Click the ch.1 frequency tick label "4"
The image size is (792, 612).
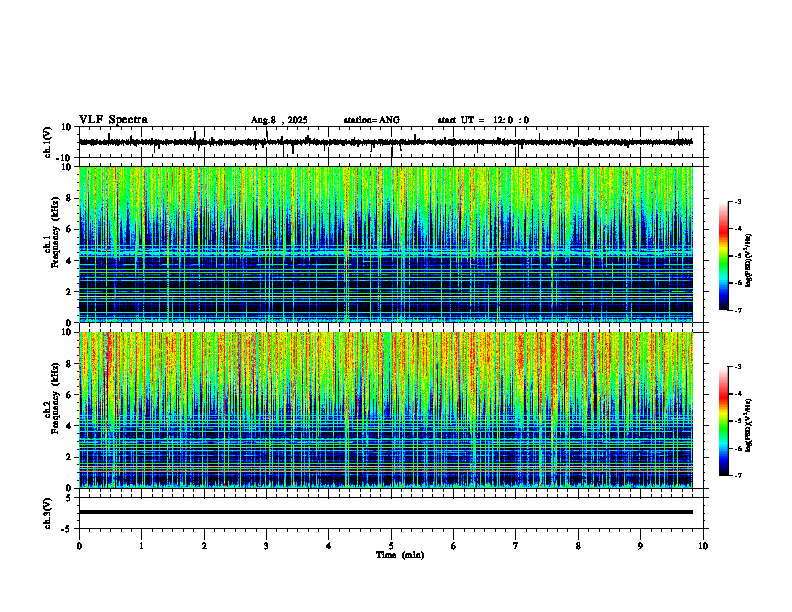[69, 261]
